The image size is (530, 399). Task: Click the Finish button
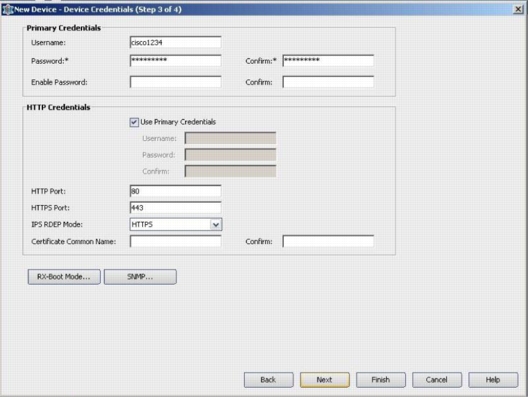click(x=381, y=380)
